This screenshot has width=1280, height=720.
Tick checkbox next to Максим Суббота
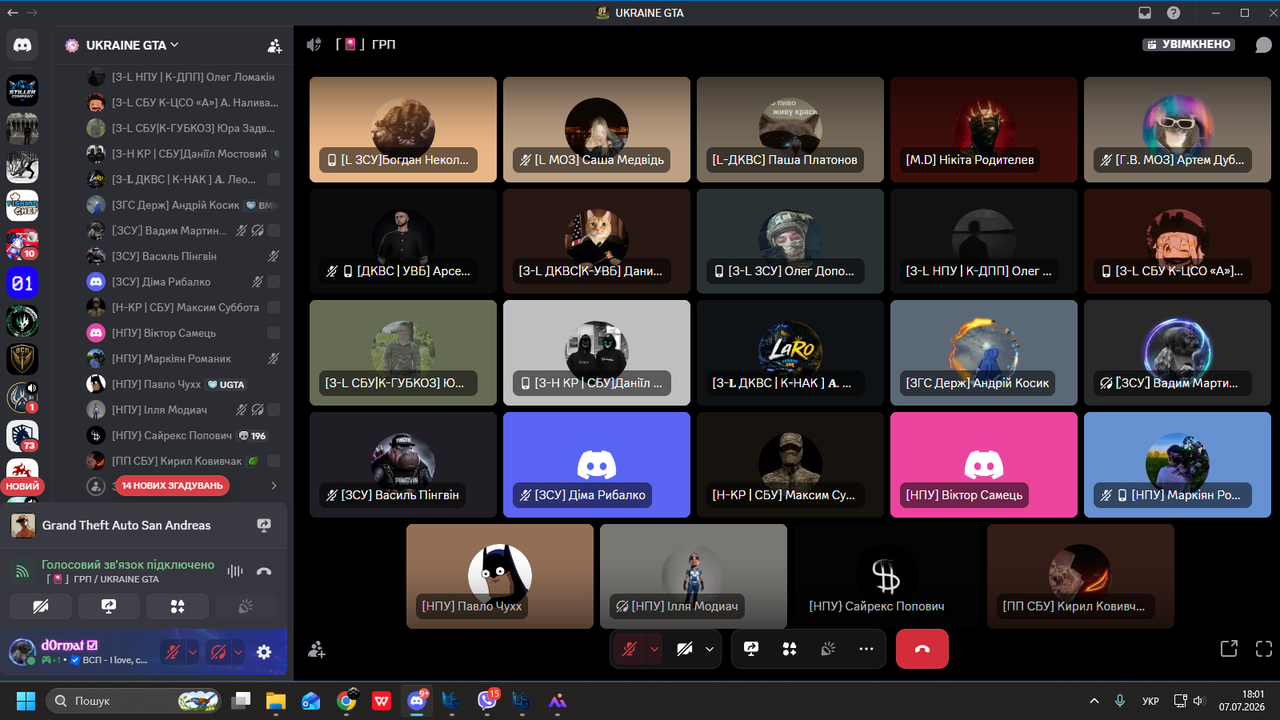(x=274, y=307)
